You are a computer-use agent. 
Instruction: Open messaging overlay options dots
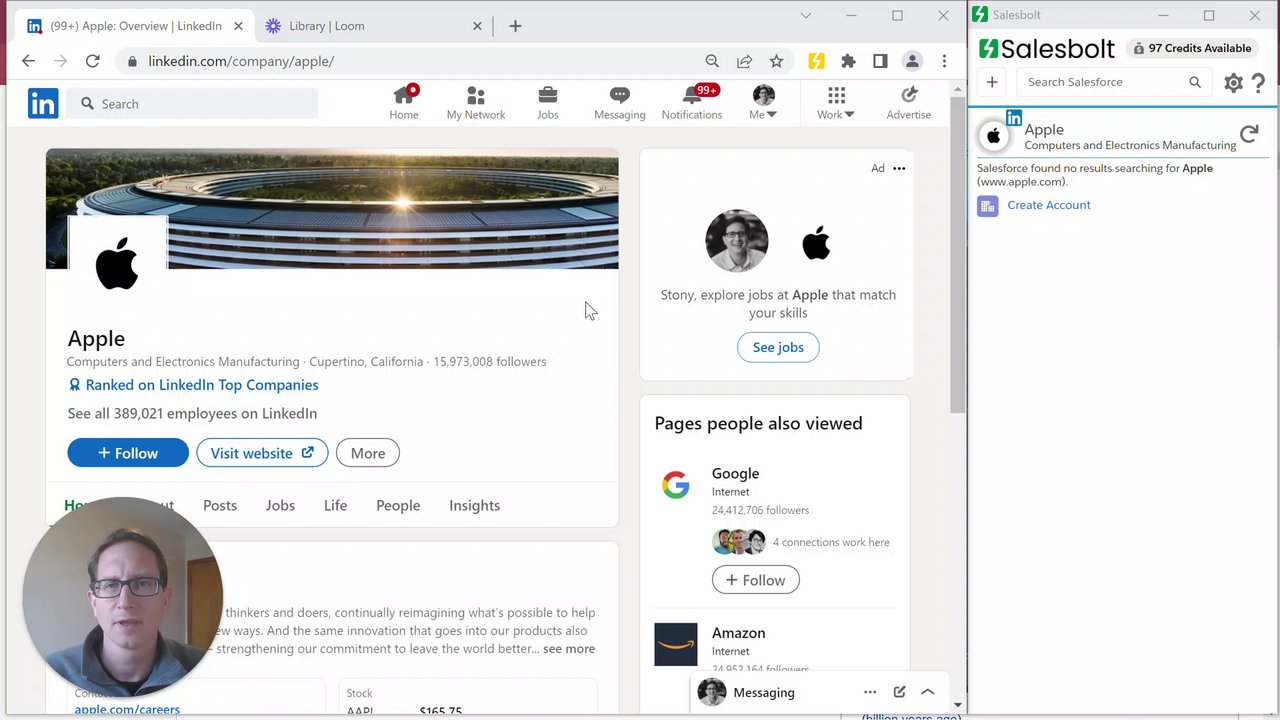(870, 692)
